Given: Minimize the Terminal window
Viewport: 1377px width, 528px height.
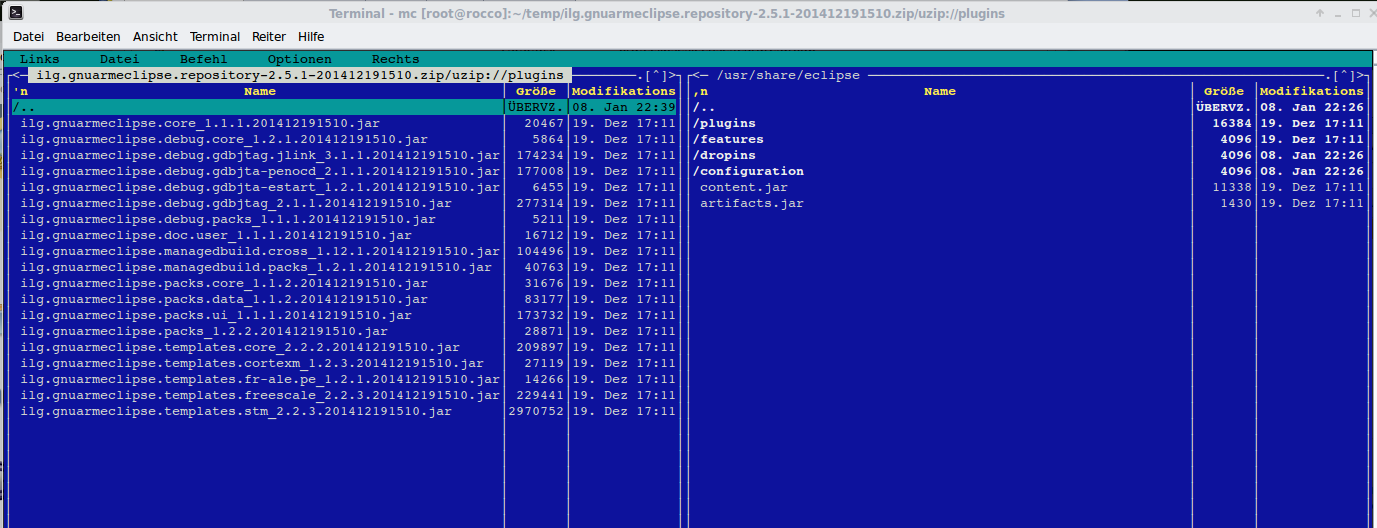Looking at the screenshot, I should tap(1338, 14).
